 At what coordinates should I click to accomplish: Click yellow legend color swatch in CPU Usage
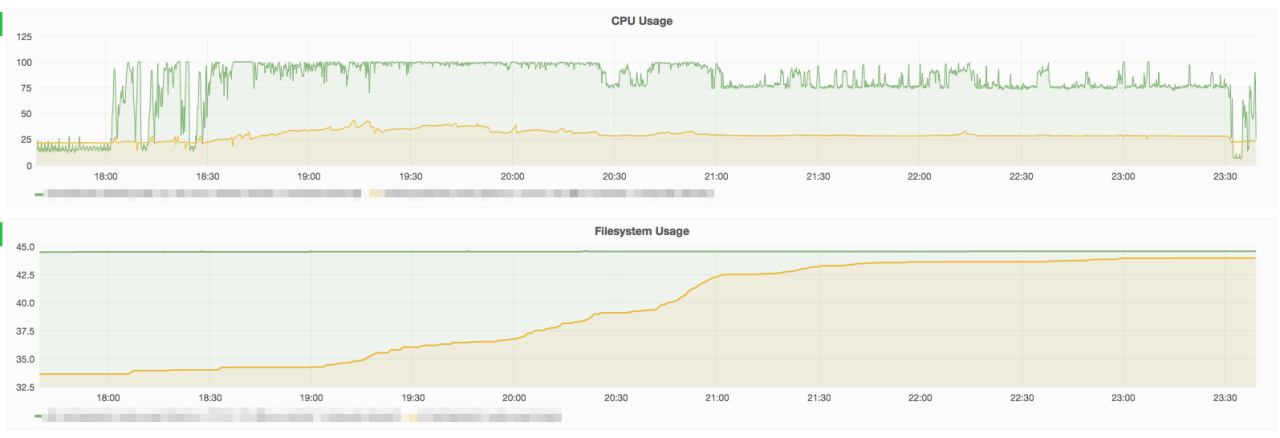(375, 193)
